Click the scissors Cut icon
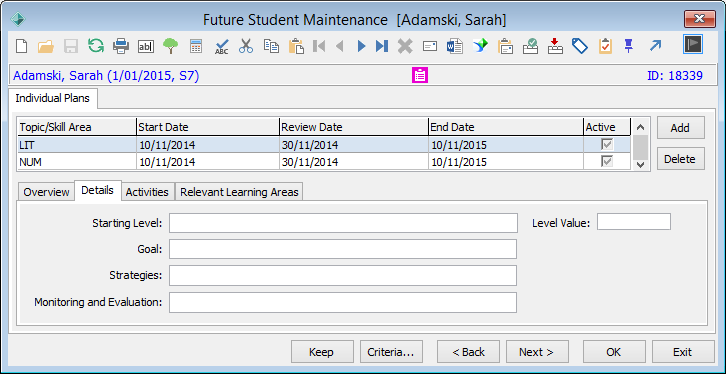This screenshot has width=726, height=374. click(246, 46)
